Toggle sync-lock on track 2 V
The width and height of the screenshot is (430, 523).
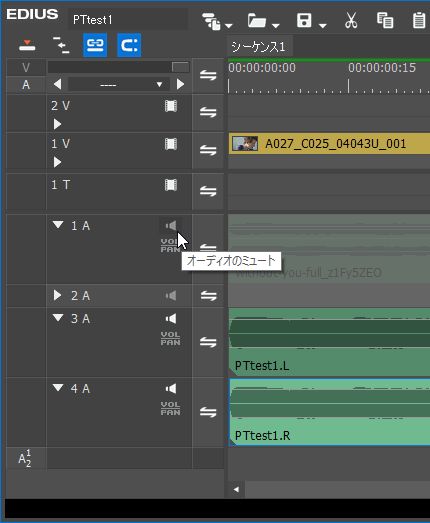208,112
